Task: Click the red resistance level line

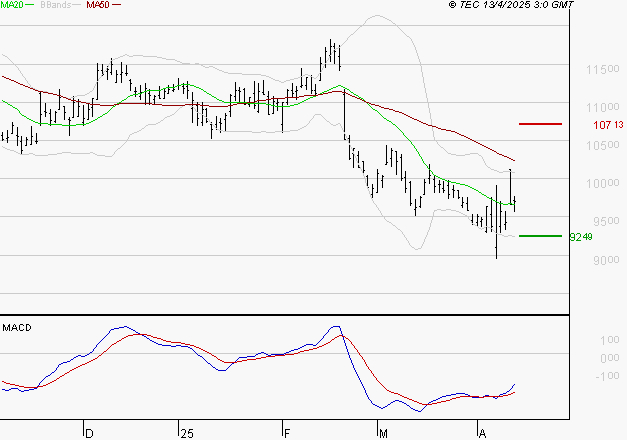Action: point(540,124)
